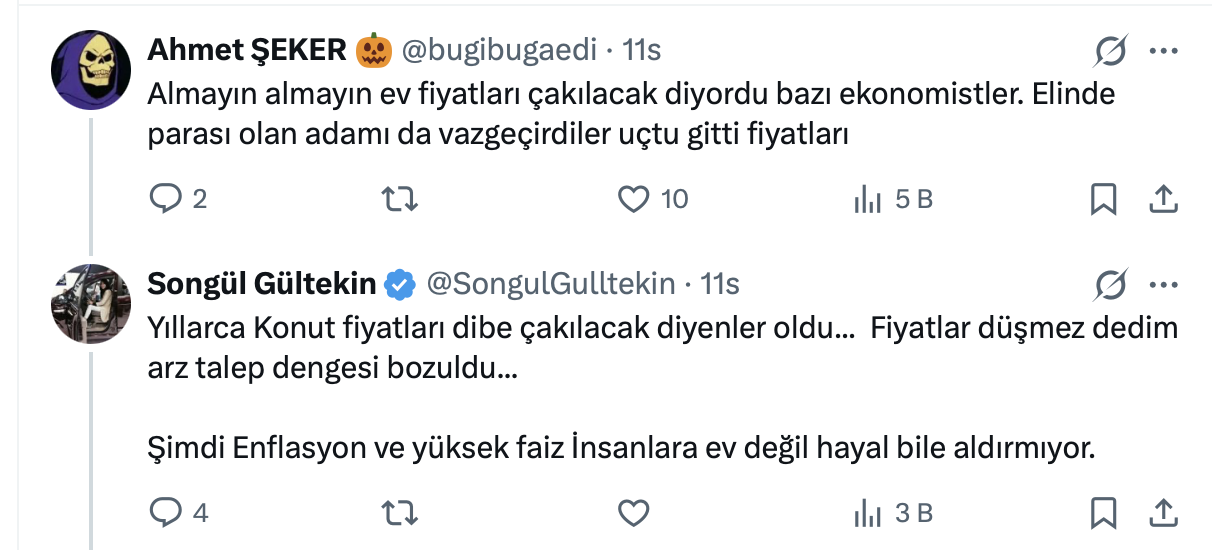Open more options for Songül Gültekin's tweet
1212x550 pixels.
(x=1163, y=285)
